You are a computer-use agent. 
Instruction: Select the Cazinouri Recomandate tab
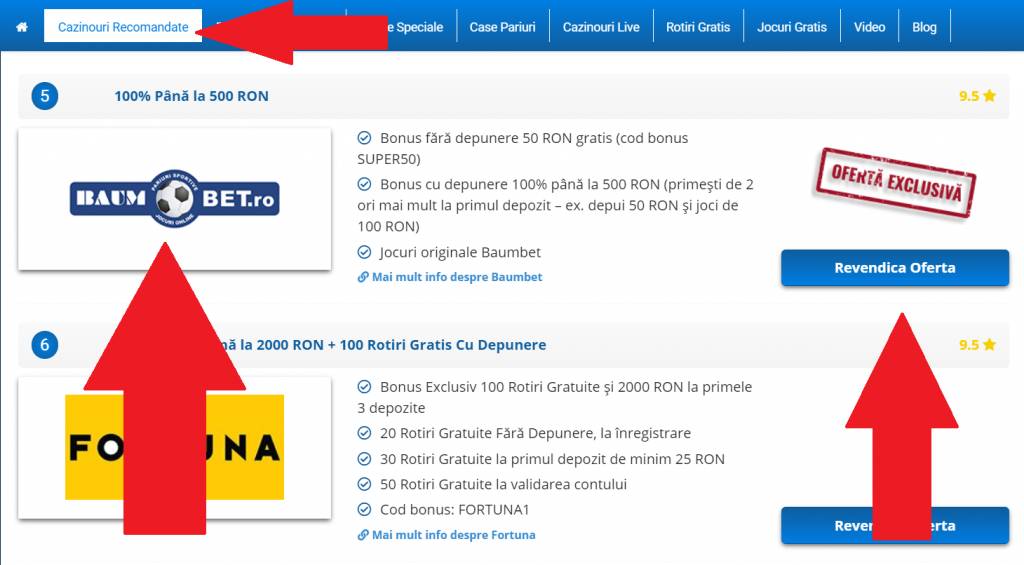pos(123,27)
